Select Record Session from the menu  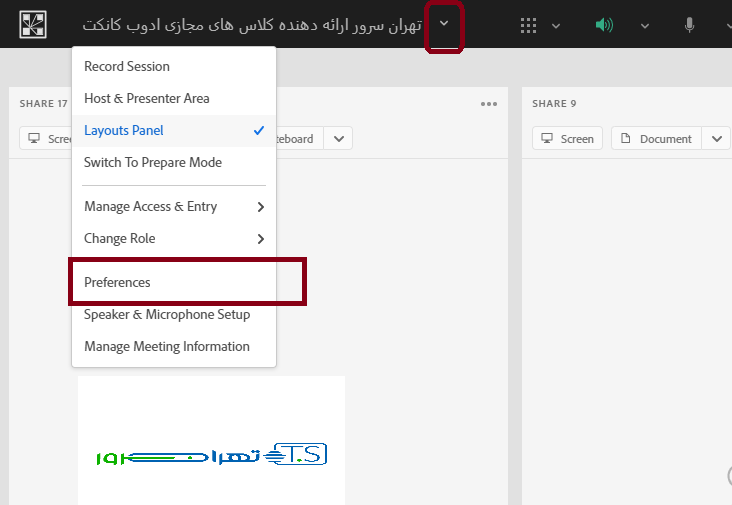point(127,66)
